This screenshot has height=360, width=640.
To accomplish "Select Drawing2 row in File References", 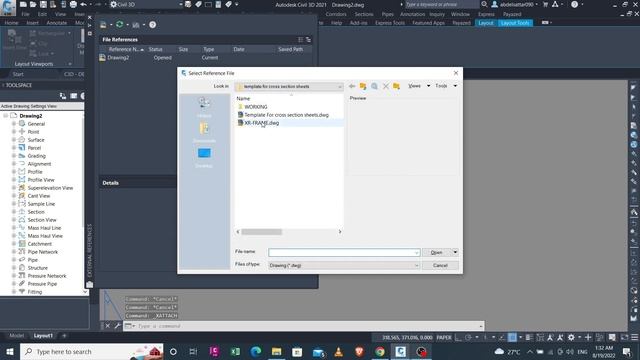I will point(206,58).
